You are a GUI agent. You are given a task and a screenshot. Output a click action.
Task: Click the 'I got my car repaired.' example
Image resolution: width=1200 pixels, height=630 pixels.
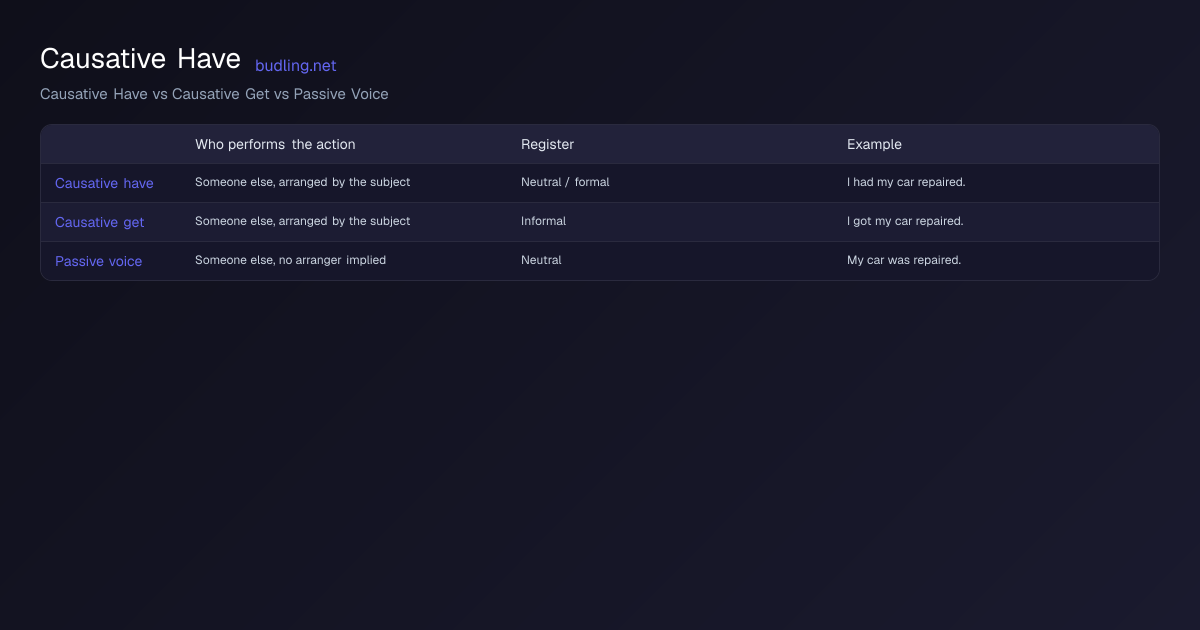click(x=905, y=221)
